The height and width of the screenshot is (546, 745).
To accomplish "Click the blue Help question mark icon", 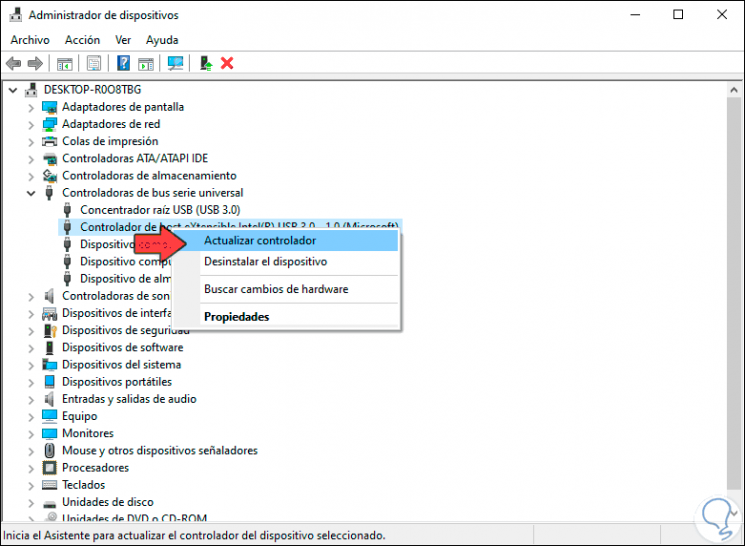I will 124,63.
